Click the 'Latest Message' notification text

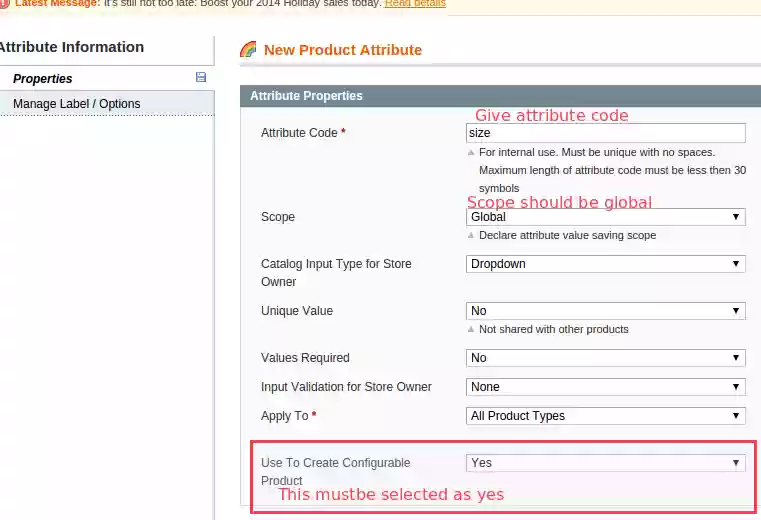click(231, 3)
